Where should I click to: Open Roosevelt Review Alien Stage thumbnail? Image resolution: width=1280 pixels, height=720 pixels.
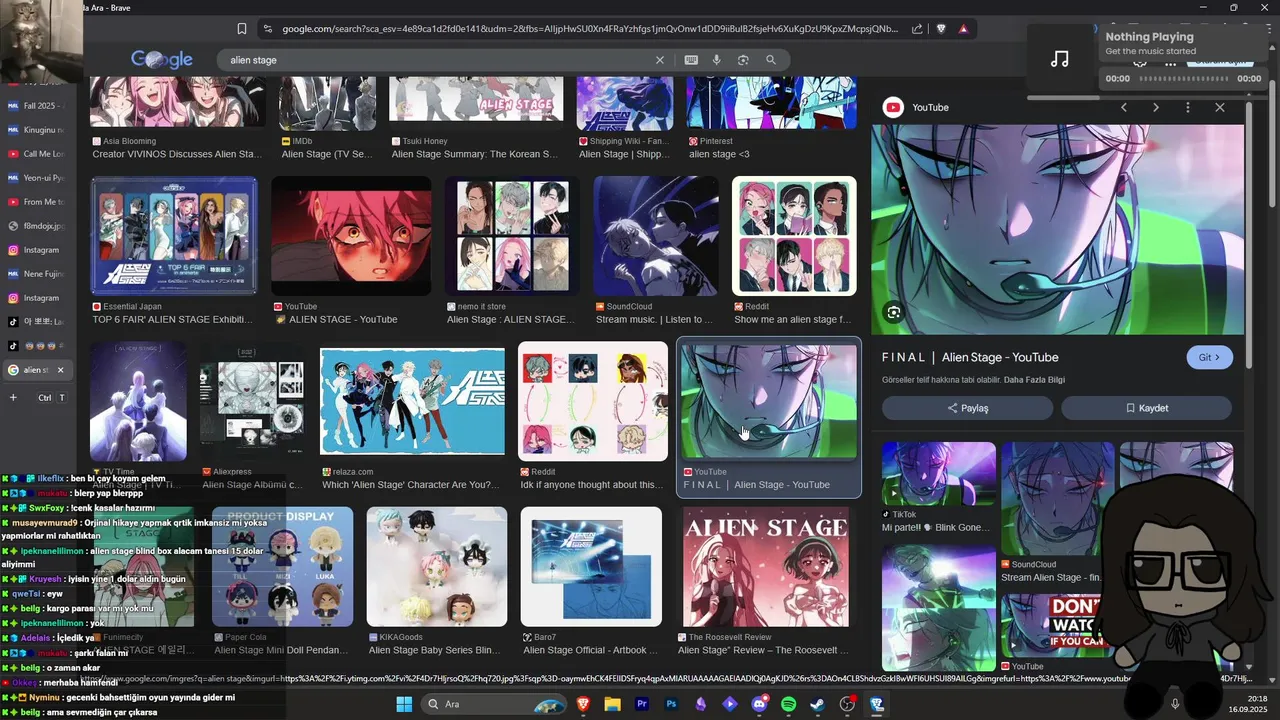[766, 567]
